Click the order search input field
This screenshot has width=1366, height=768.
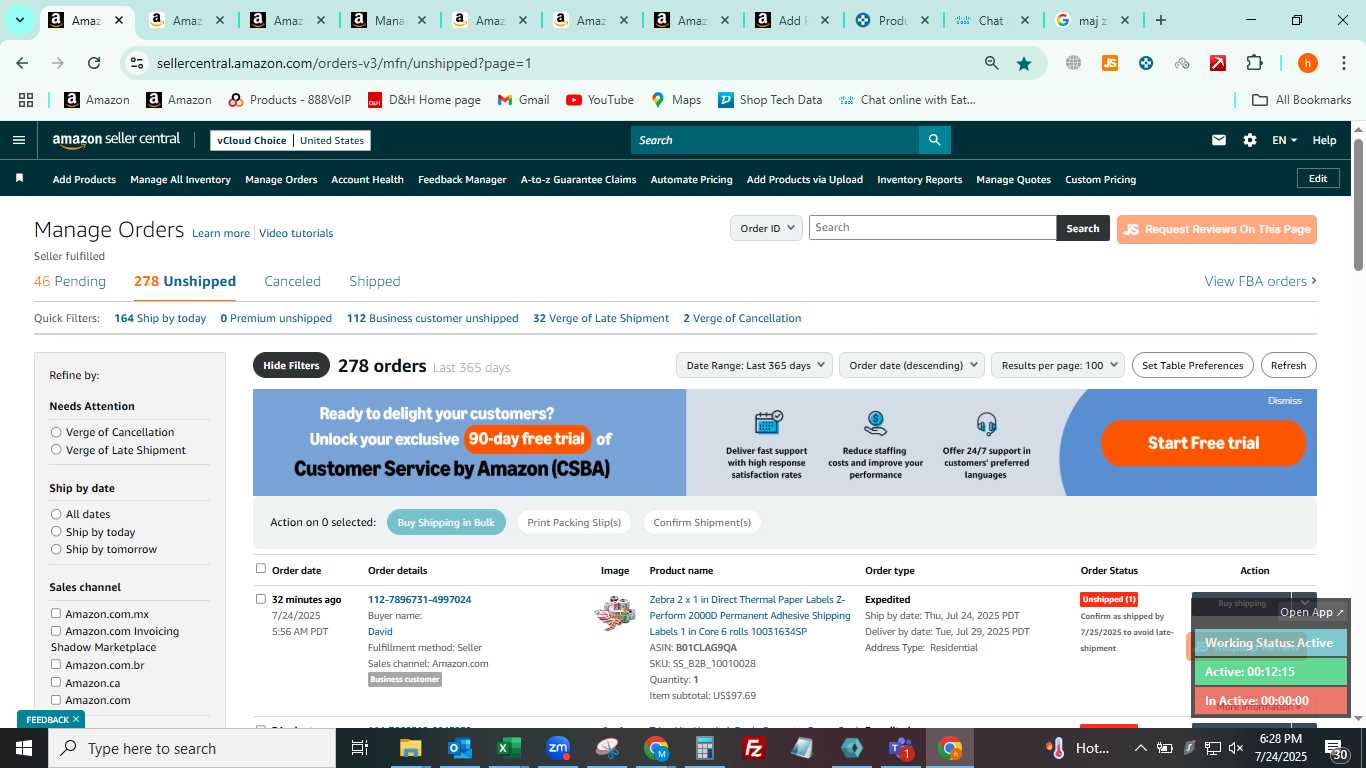932,228
